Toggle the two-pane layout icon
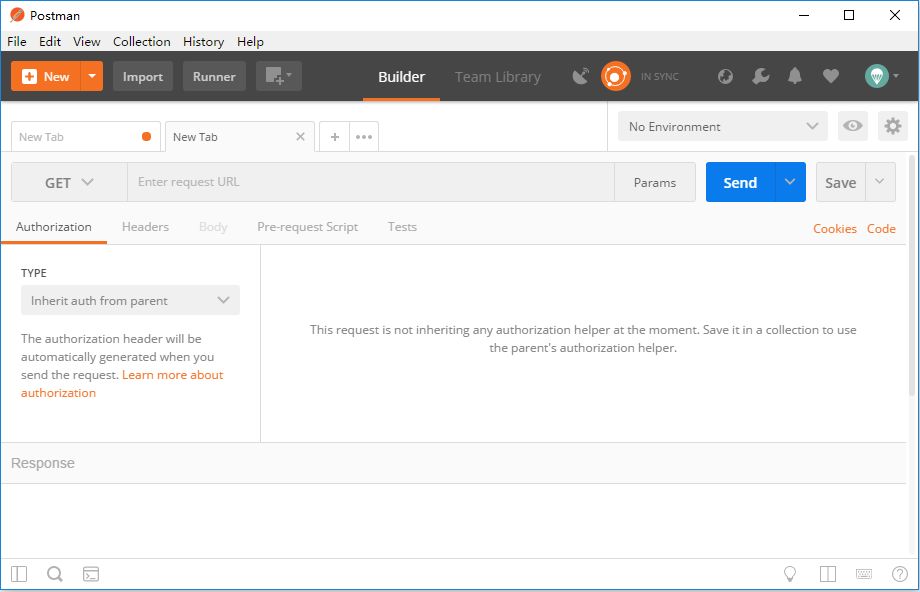The height and width of the screenshot is (592, 920). (x=828, y=574)
